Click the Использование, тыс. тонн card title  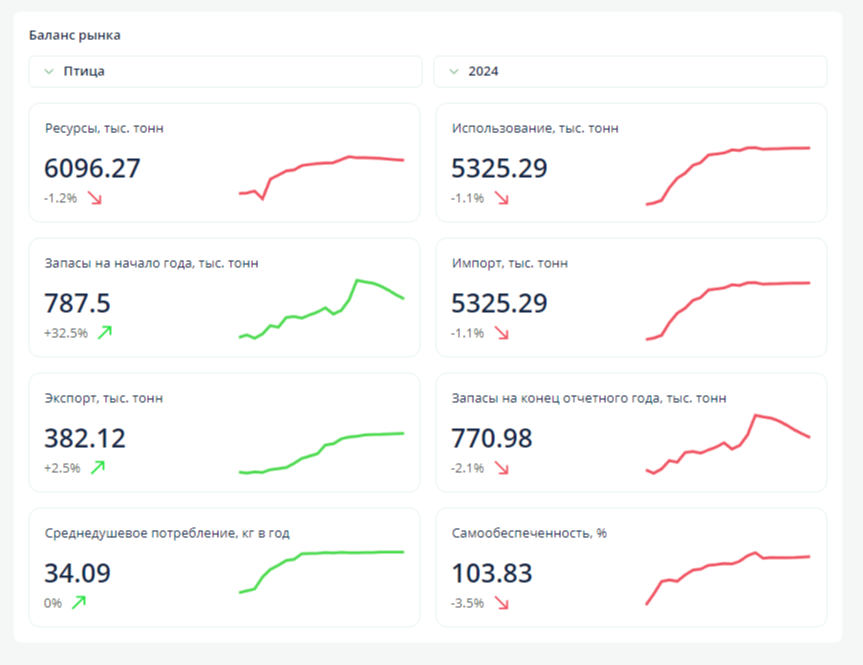tap(535, 128)
